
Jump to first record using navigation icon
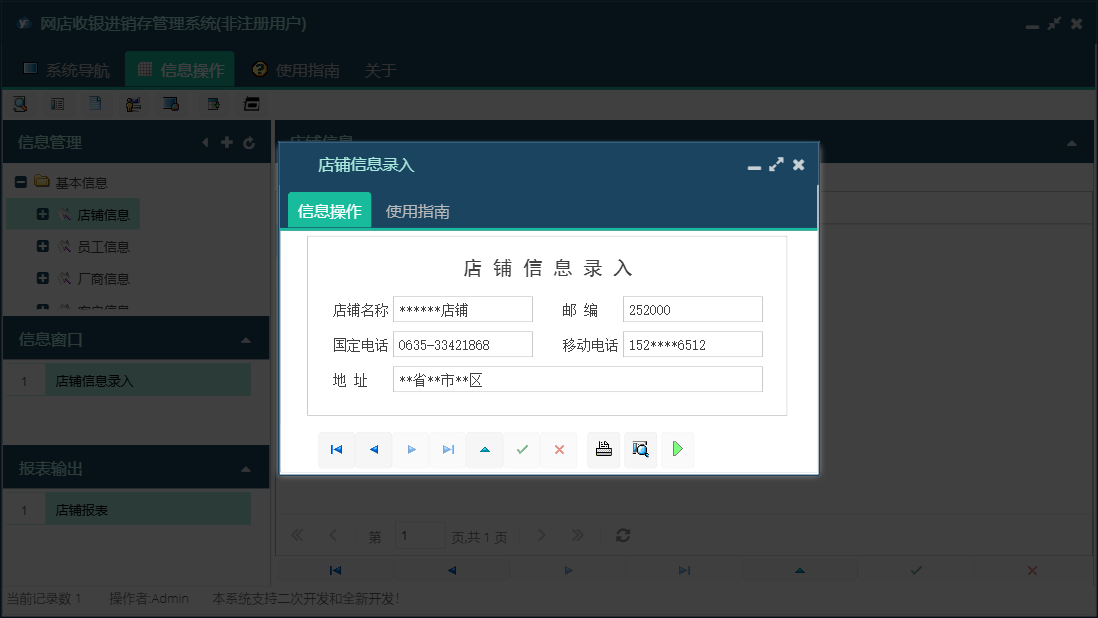[336, 449]
